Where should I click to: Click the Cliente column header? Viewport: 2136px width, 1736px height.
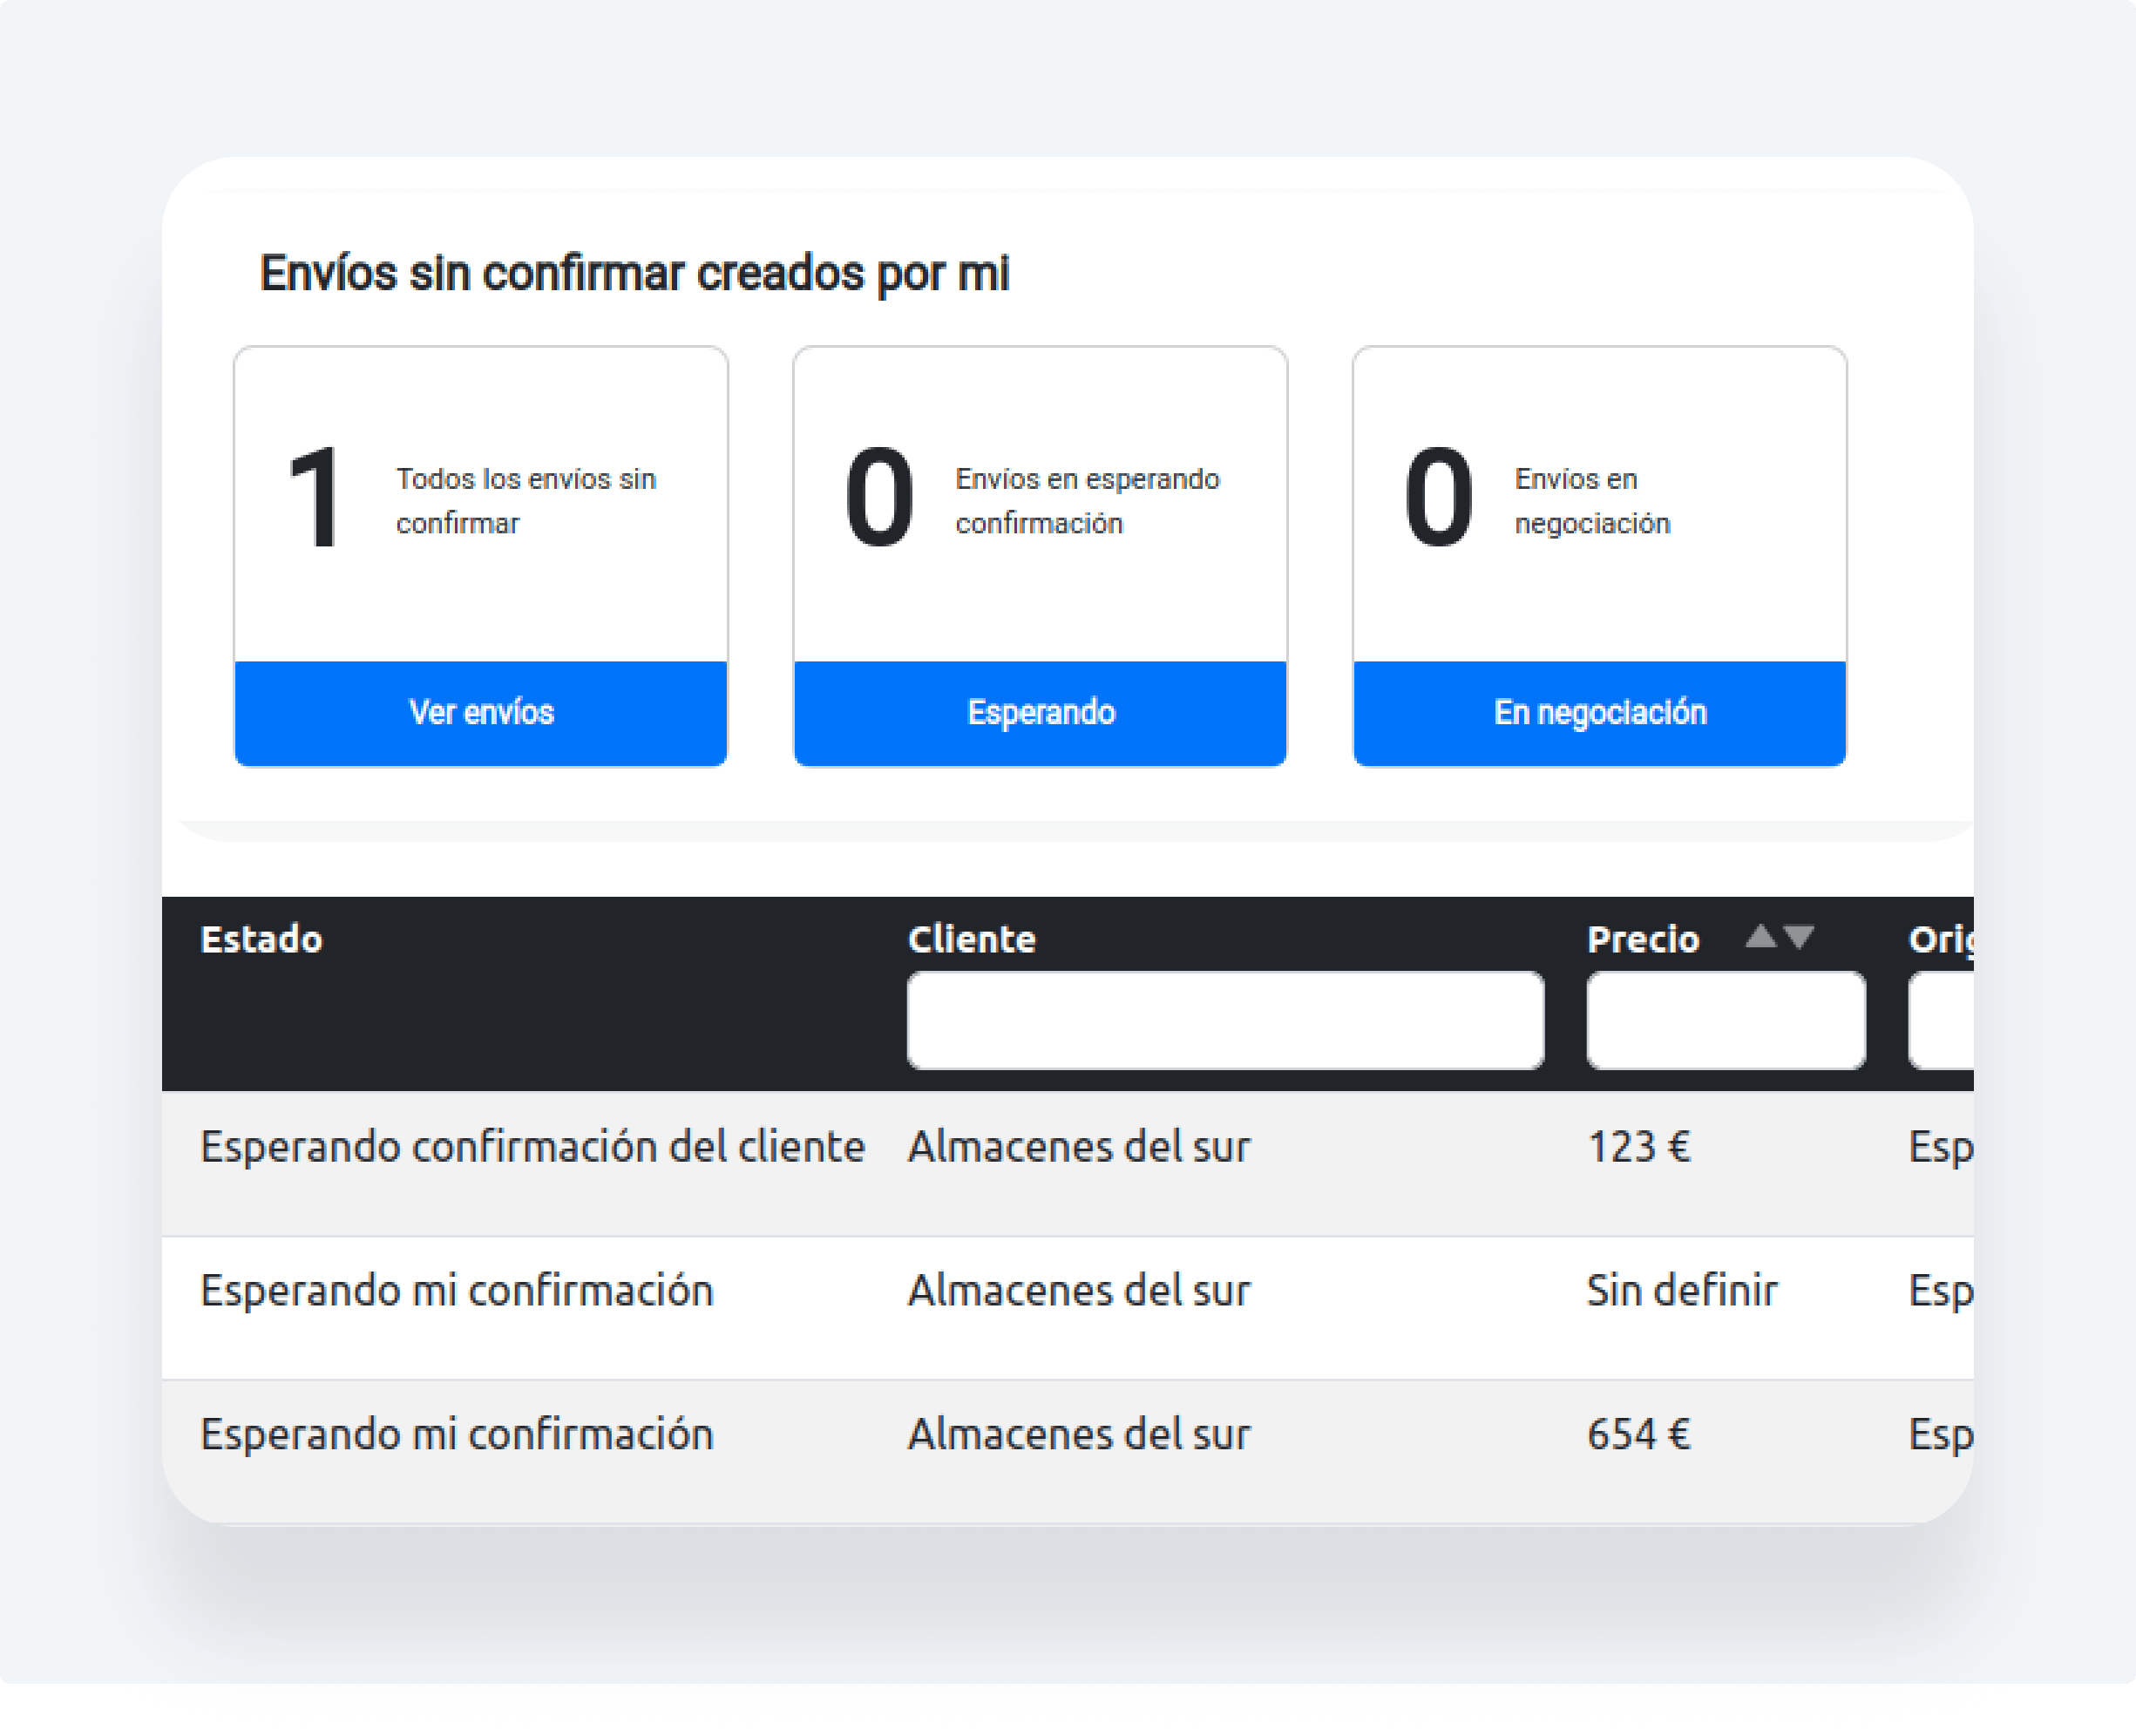971,940
